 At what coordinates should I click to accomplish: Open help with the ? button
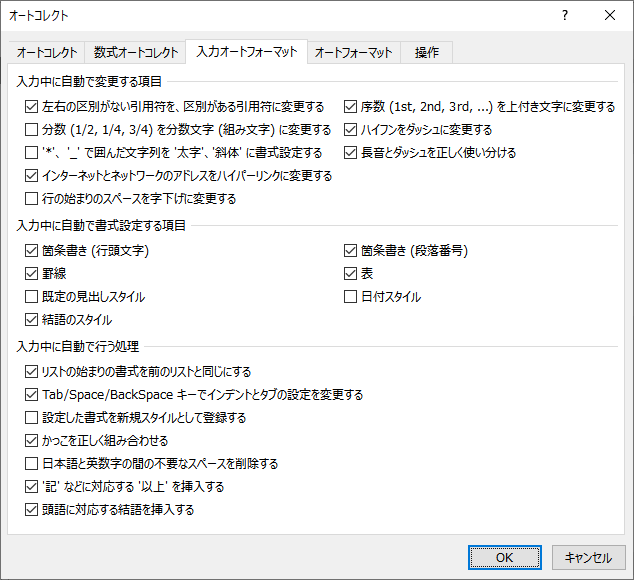pos(565,15)
